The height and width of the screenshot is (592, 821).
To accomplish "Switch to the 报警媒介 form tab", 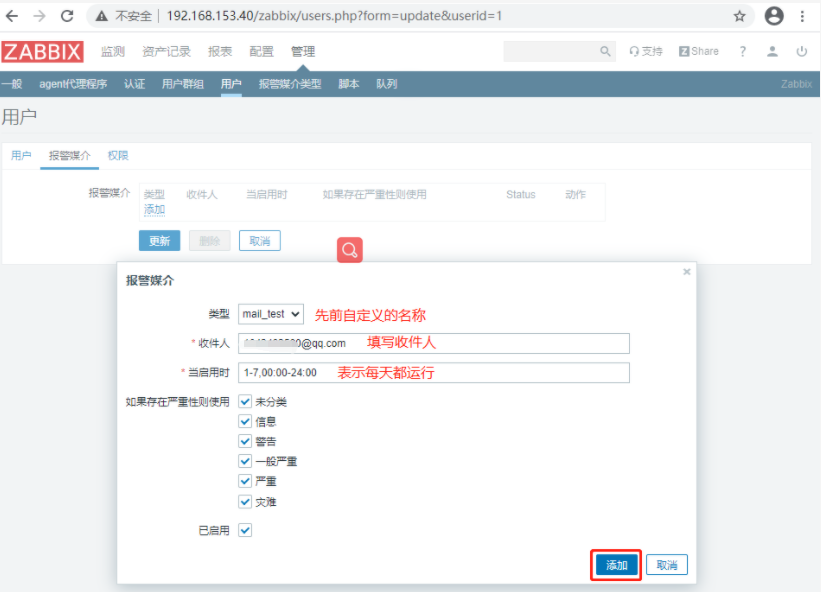I will click(x=70, y=155).
